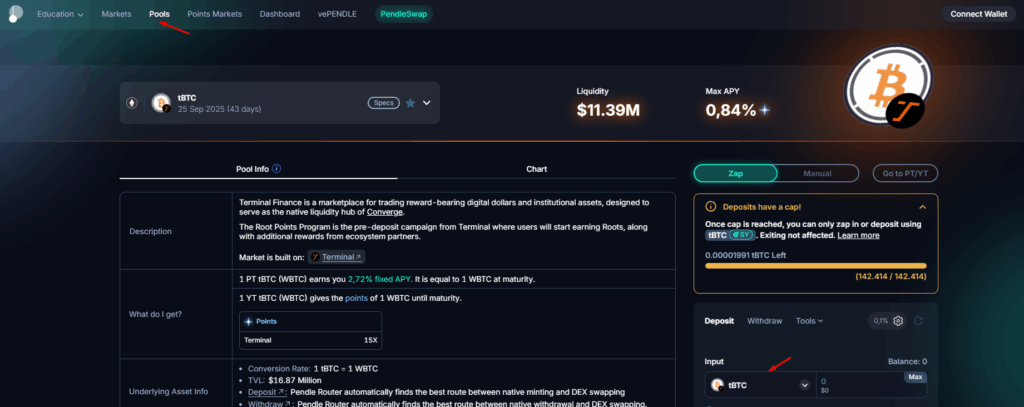Click the Terminal 15X points row
The width and height of the screenshot is (1024, 407).
pos(310,340)
